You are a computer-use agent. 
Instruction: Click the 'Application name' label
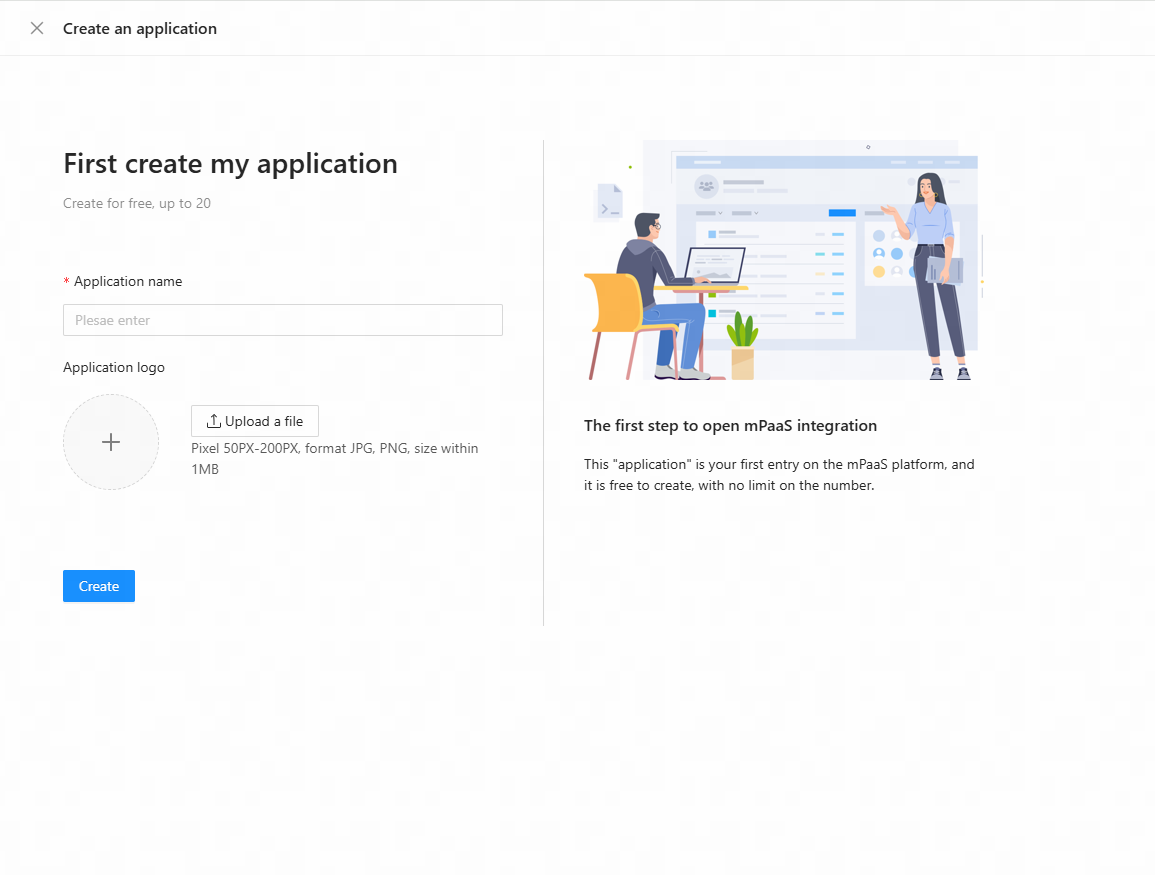[x=128, y=281]
